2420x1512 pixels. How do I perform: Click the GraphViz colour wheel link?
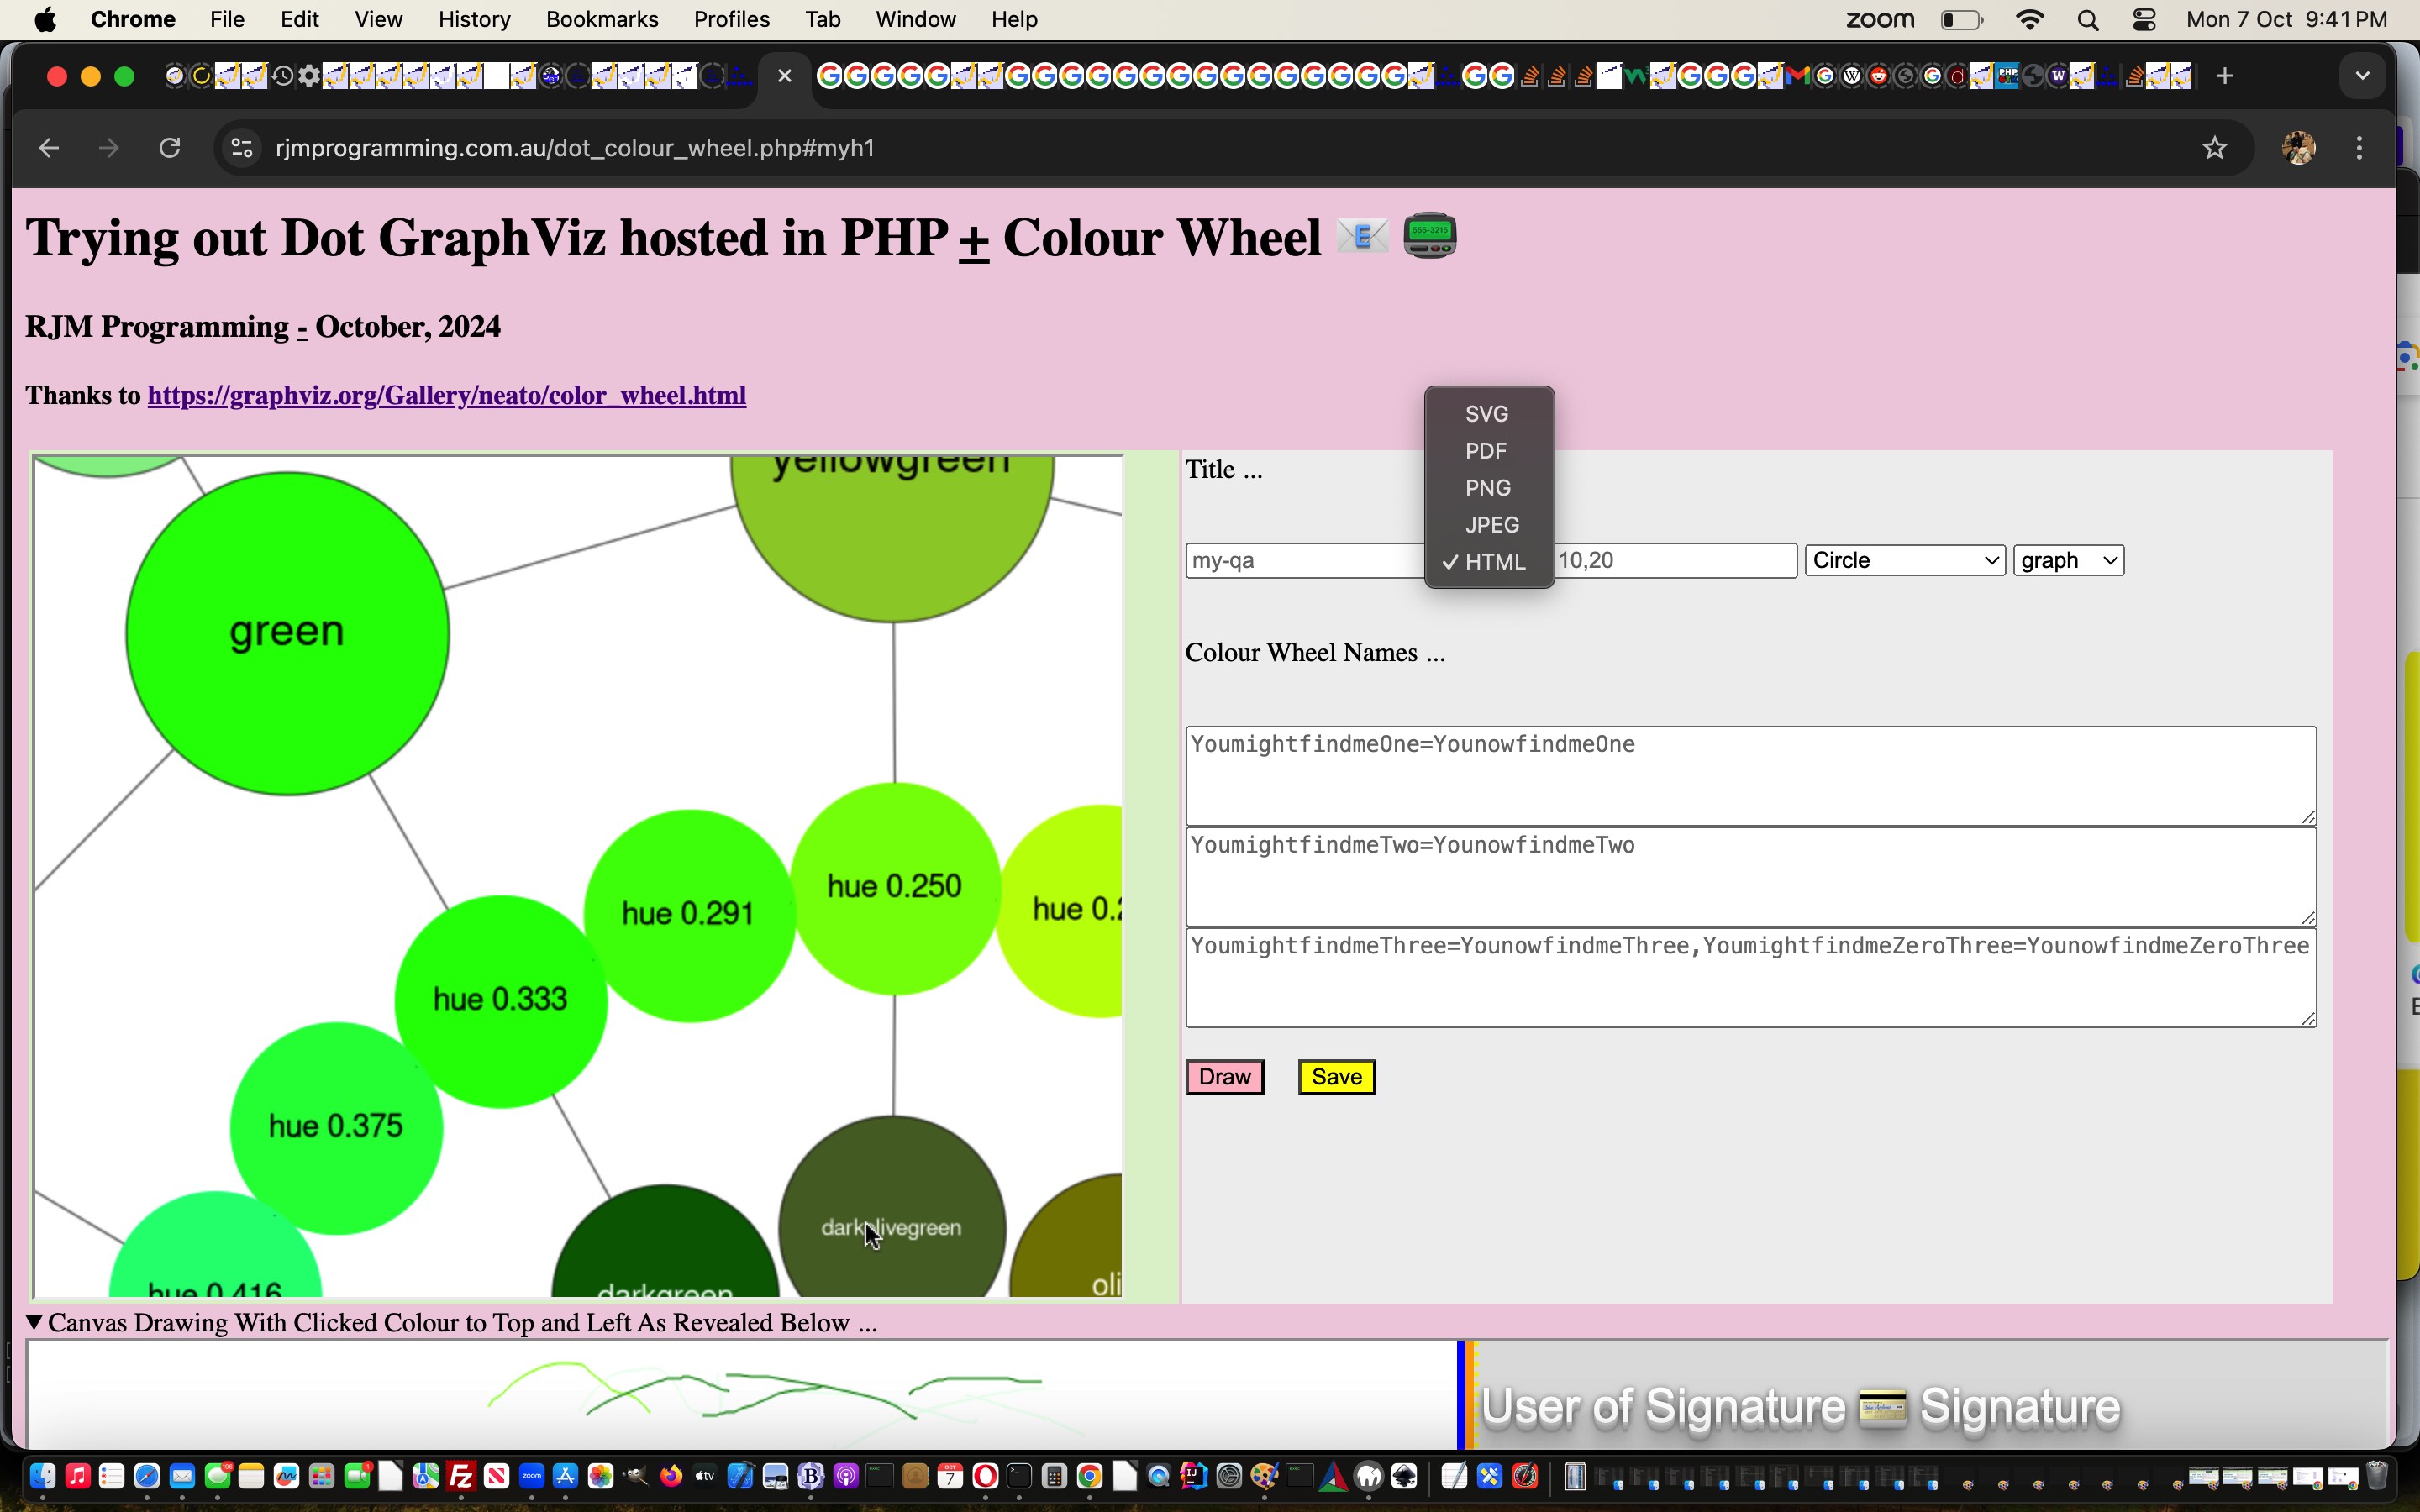pyautogui.click(x=446, y=396)
